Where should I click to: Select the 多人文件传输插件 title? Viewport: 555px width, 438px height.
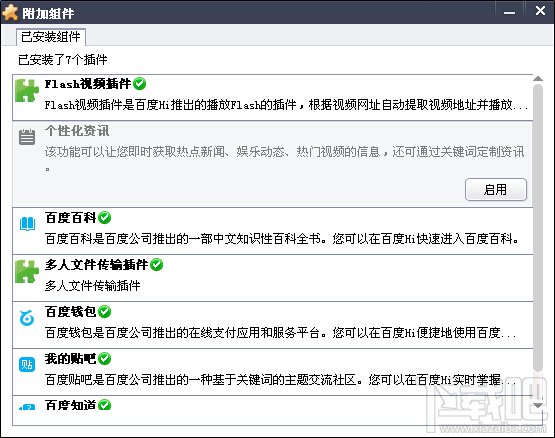point(96,265)
